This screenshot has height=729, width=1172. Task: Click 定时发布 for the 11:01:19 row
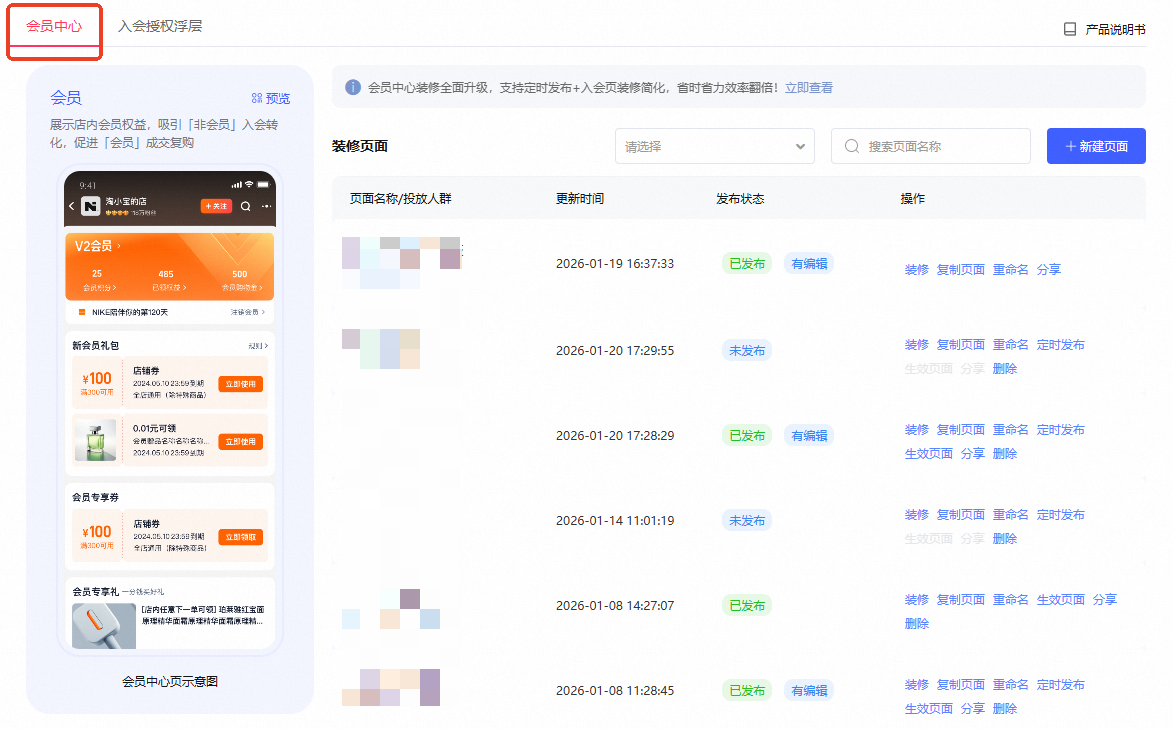point(1061,515)
